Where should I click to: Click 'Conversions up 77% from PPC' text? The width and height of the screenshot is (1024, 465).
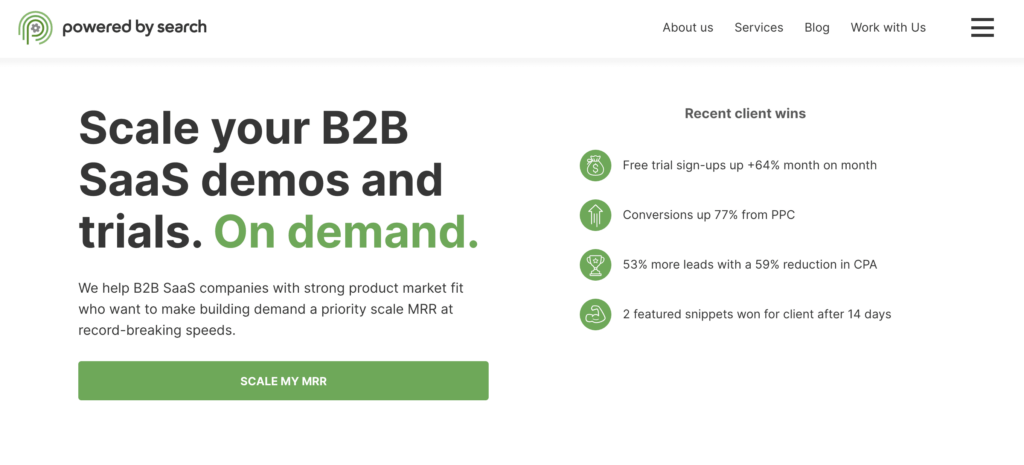pyautogui.click(x=709, y=215)
